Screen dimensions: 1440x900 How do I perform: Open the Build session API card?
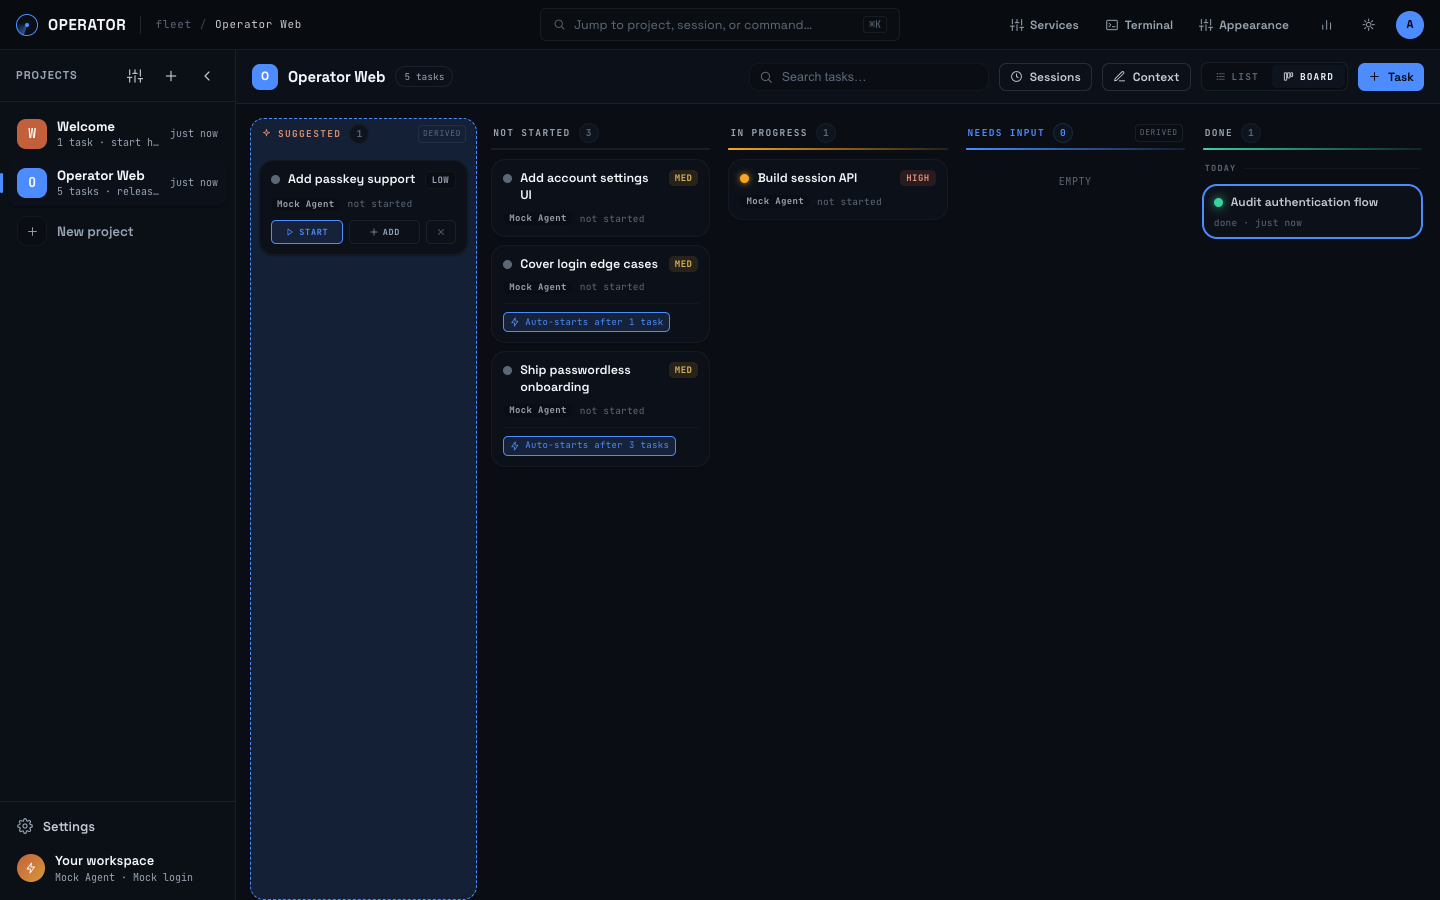pos(838,189)
